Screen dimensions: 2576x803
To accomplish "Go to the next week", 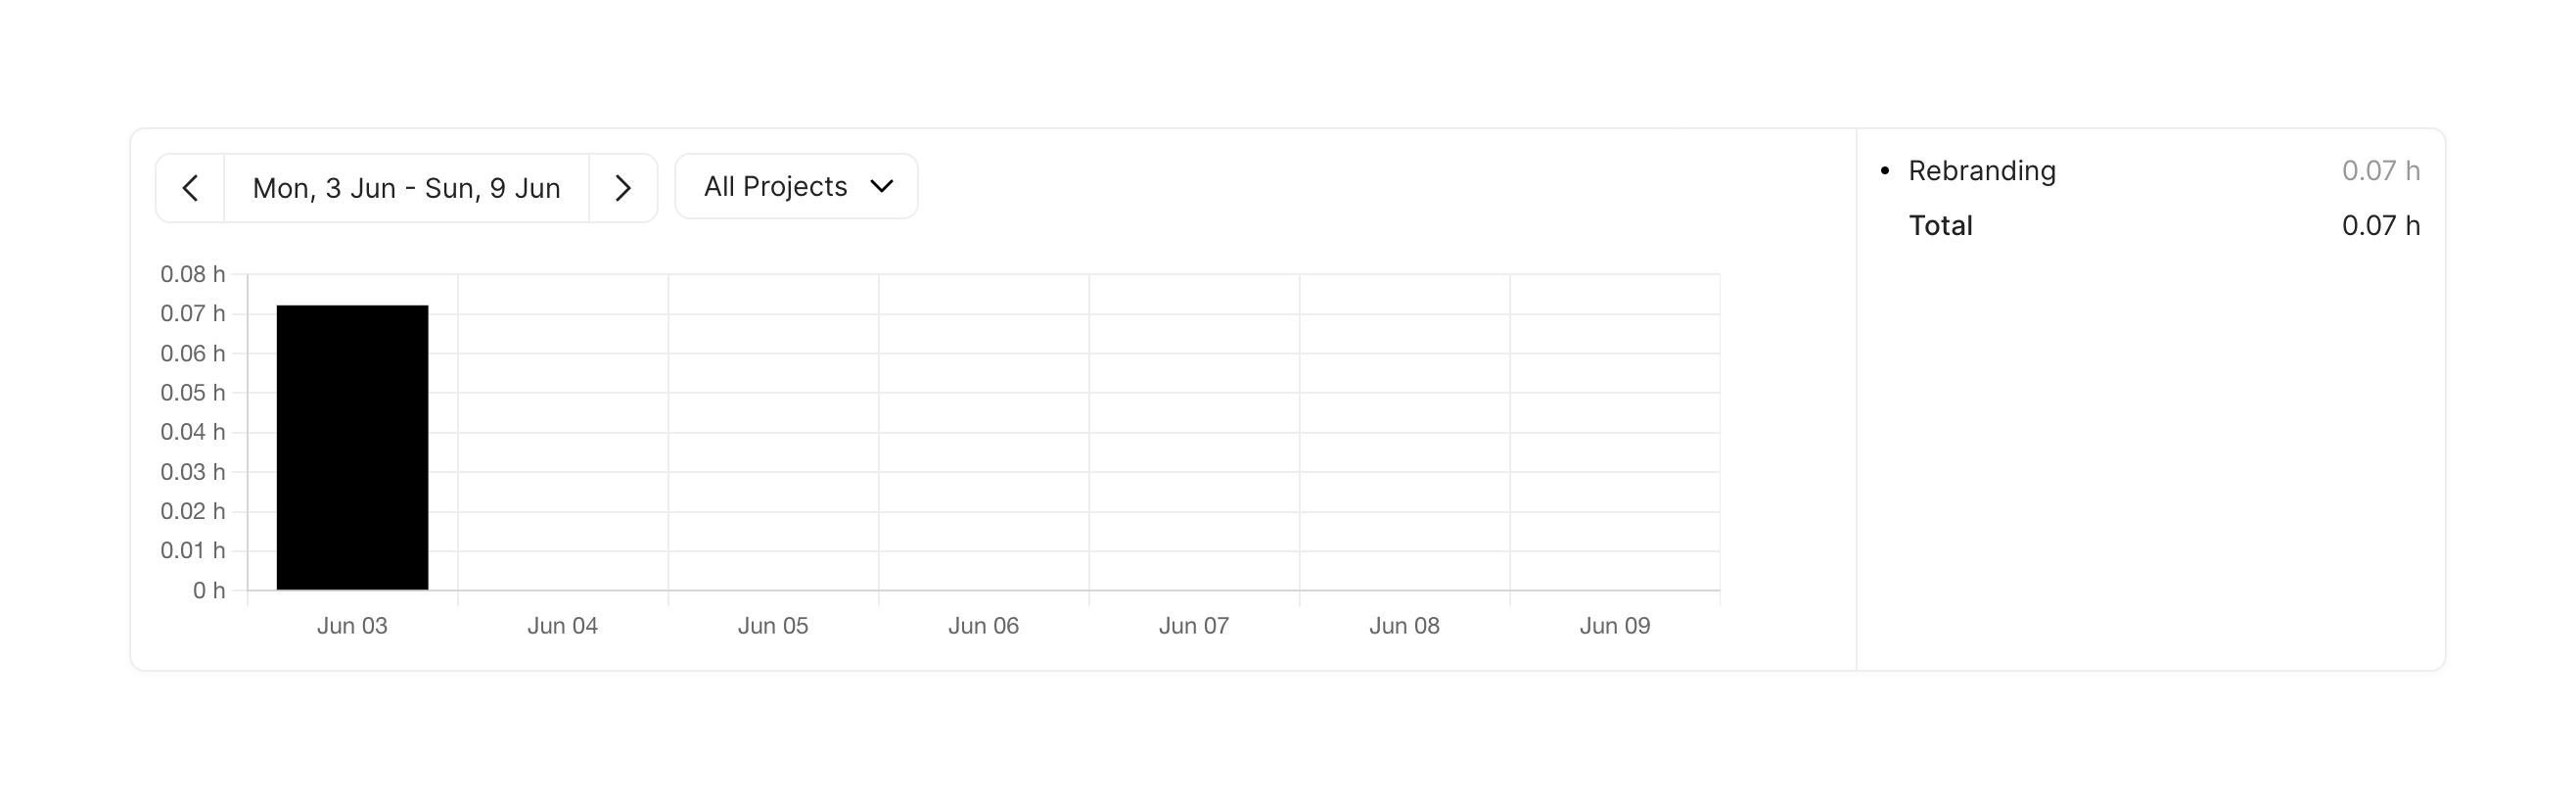I will (622, 188).
